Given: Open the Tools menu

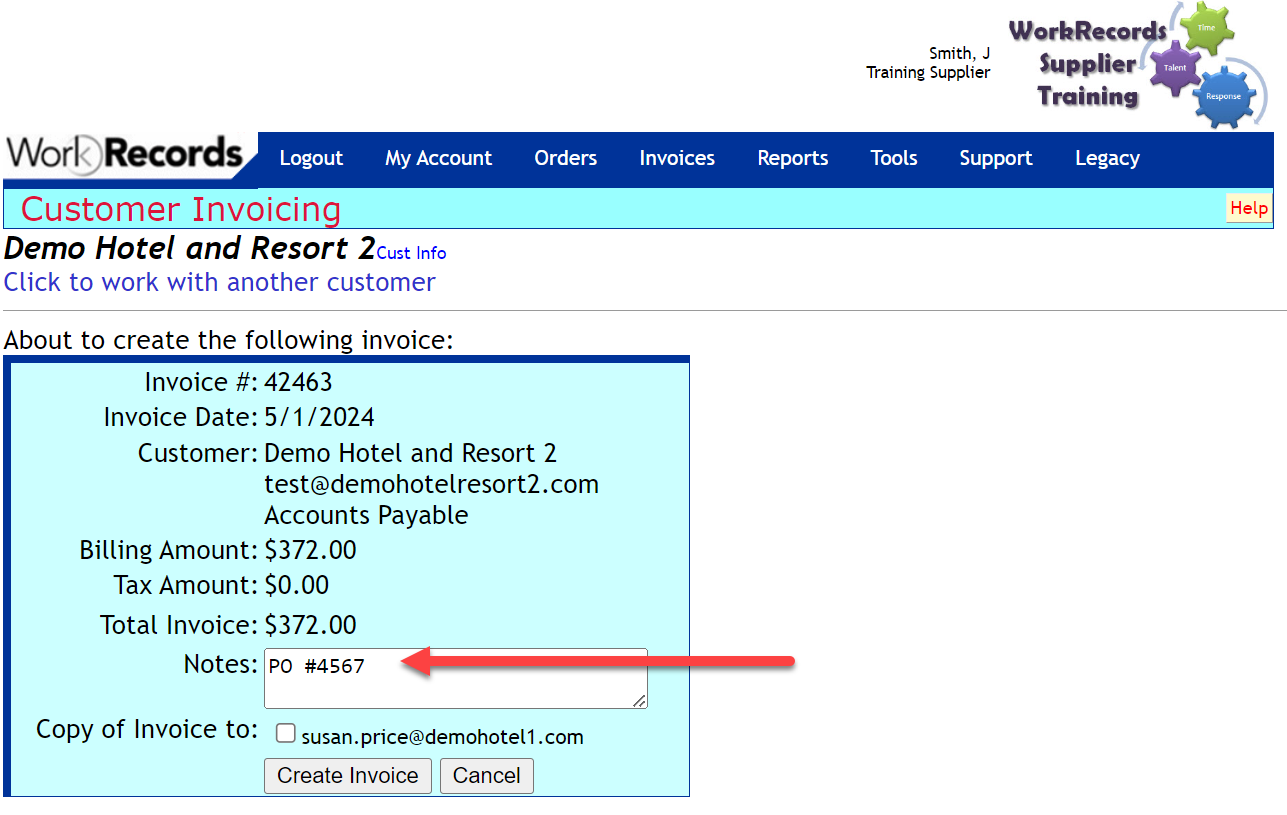Looking at the screenshot, I should point(894,158).
